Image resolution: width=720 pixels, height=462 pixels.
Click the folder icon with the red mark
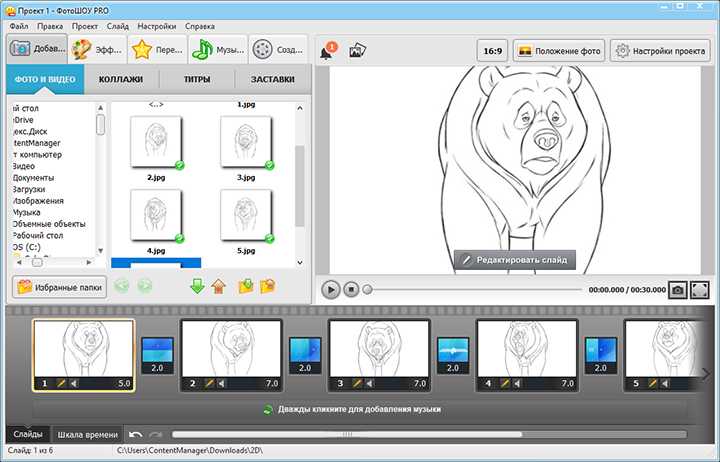click(268, 287)
